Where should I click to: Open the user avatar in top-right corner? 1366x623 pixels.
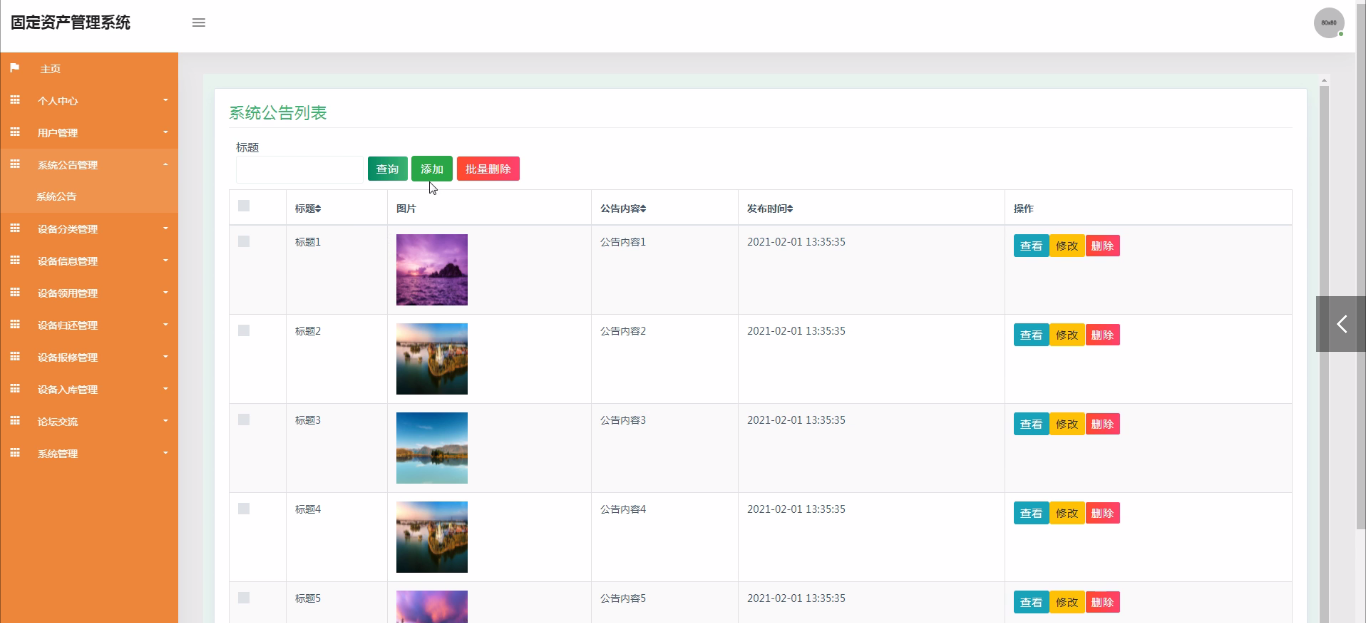pos(1329,22)
